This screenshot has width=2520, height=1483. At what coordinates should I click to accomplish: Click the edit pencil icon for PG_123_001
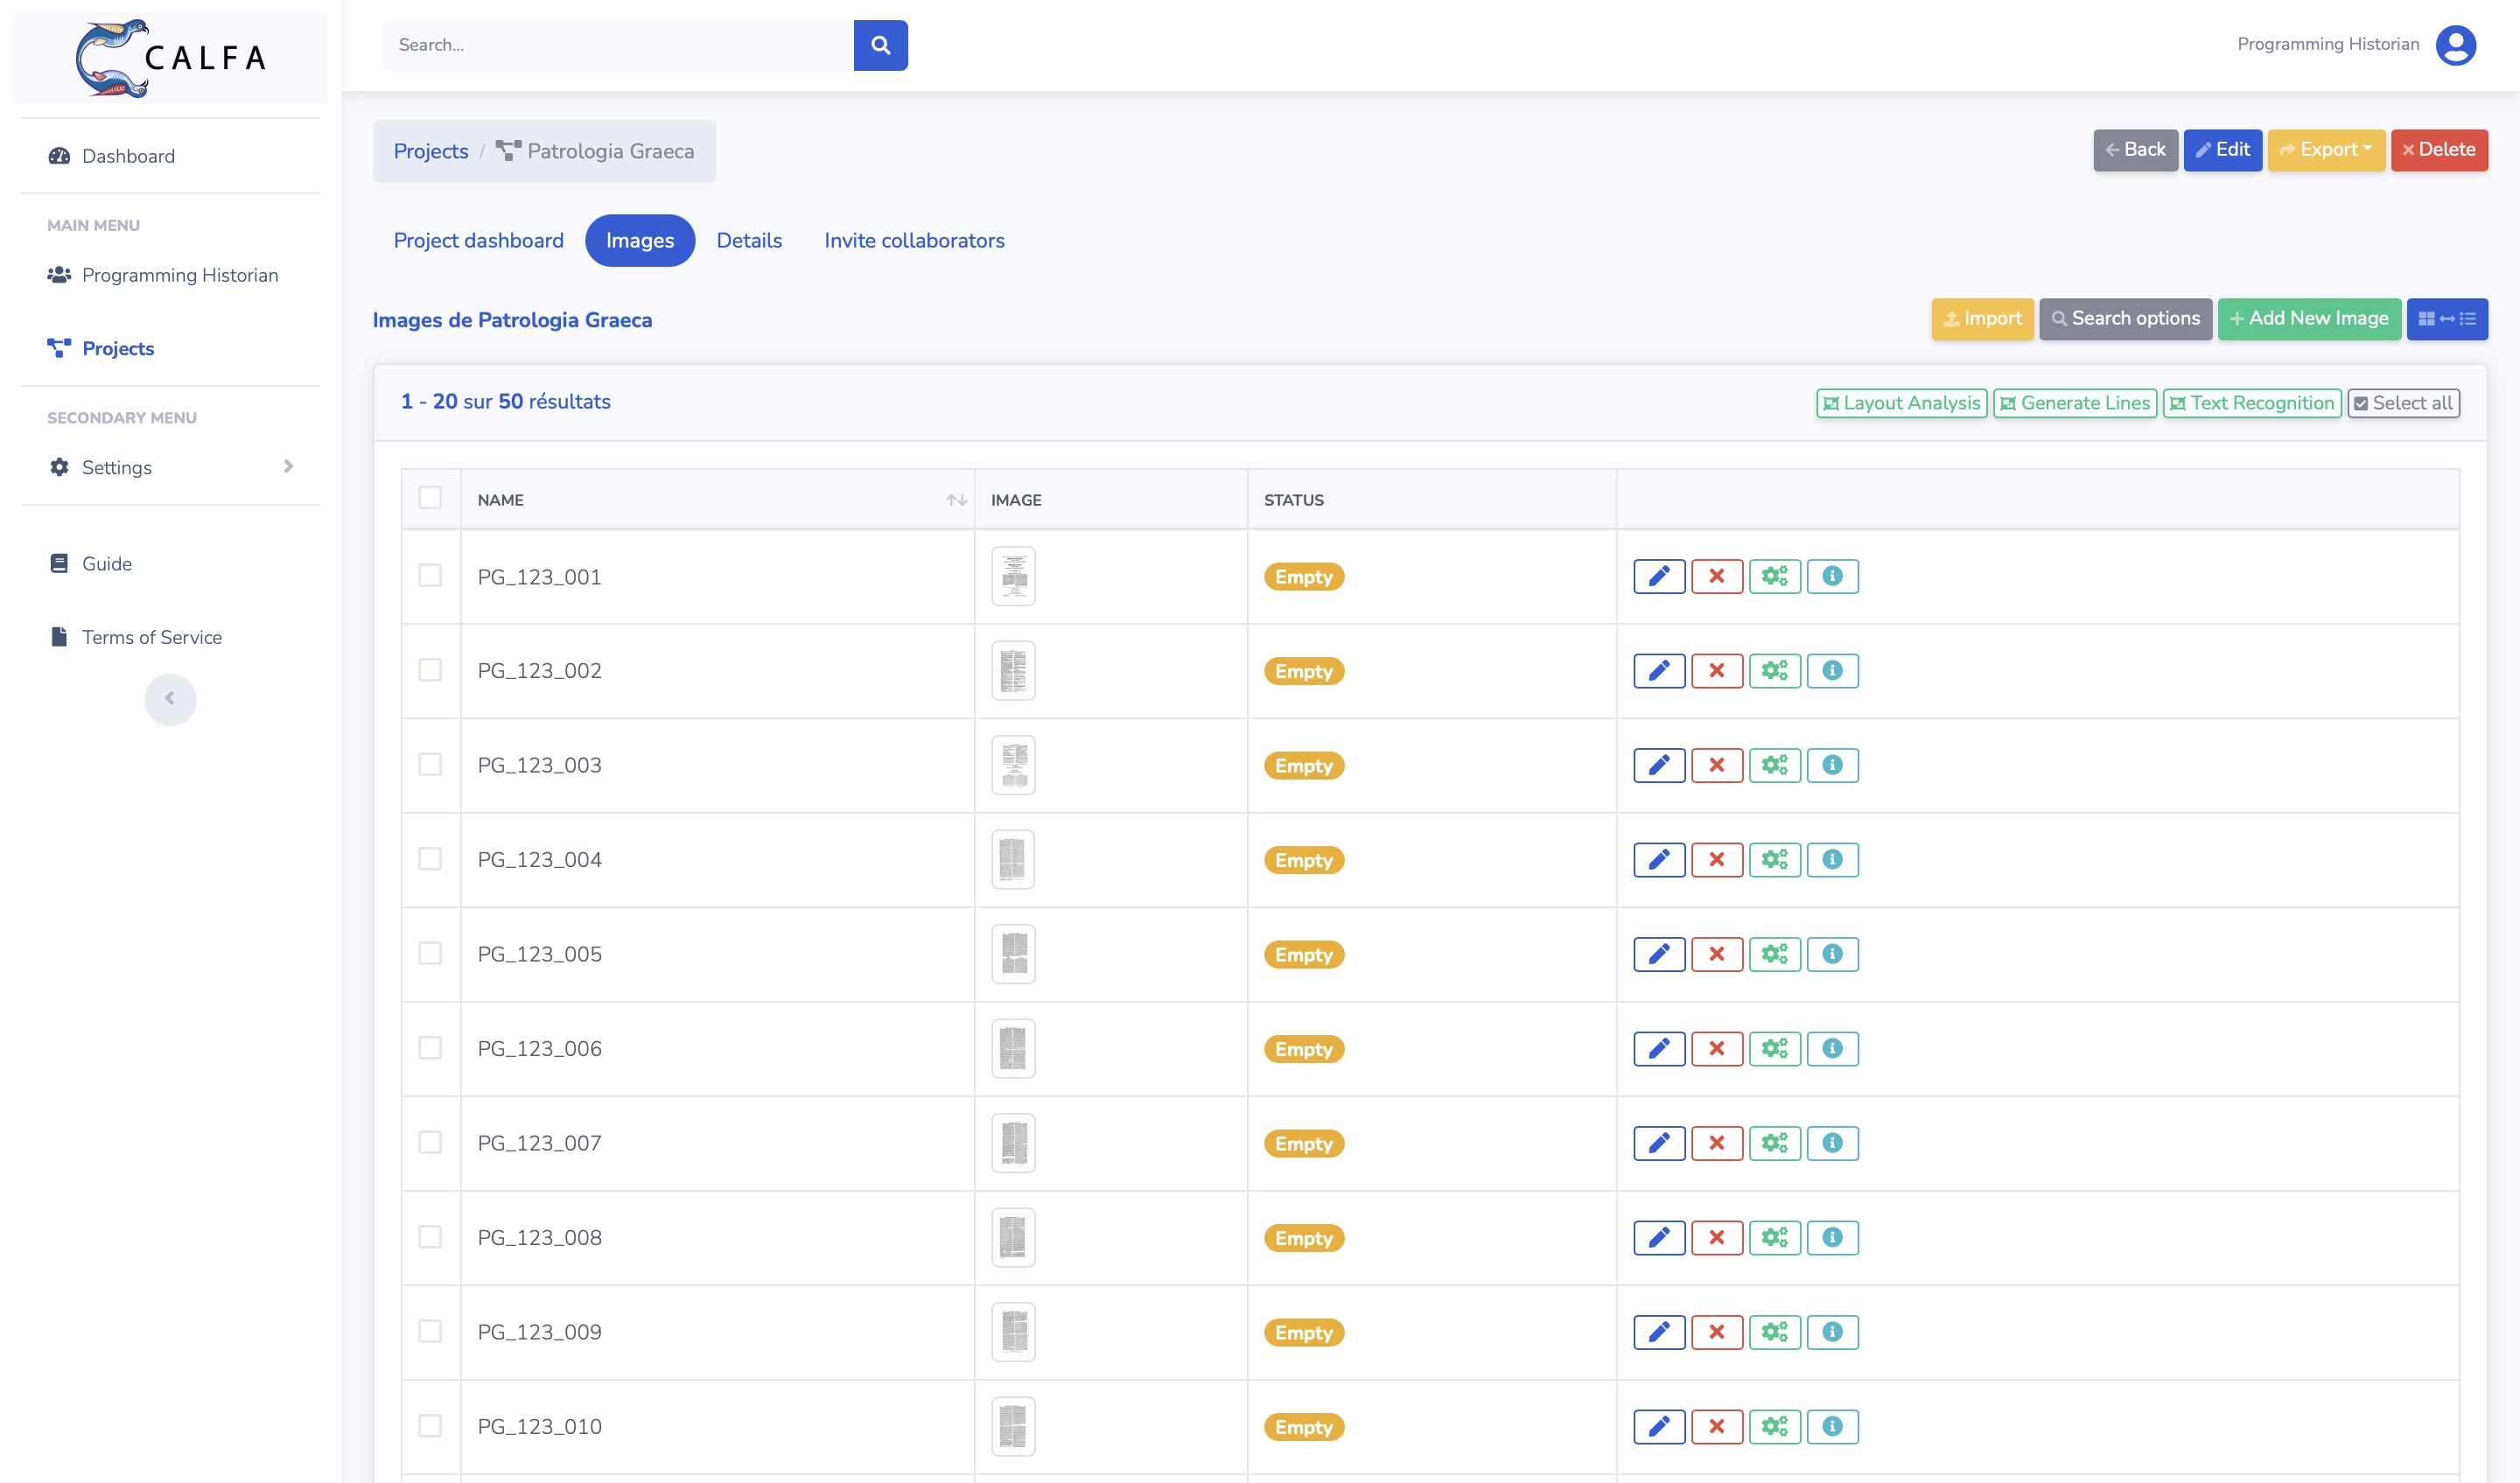(1657, 576)
